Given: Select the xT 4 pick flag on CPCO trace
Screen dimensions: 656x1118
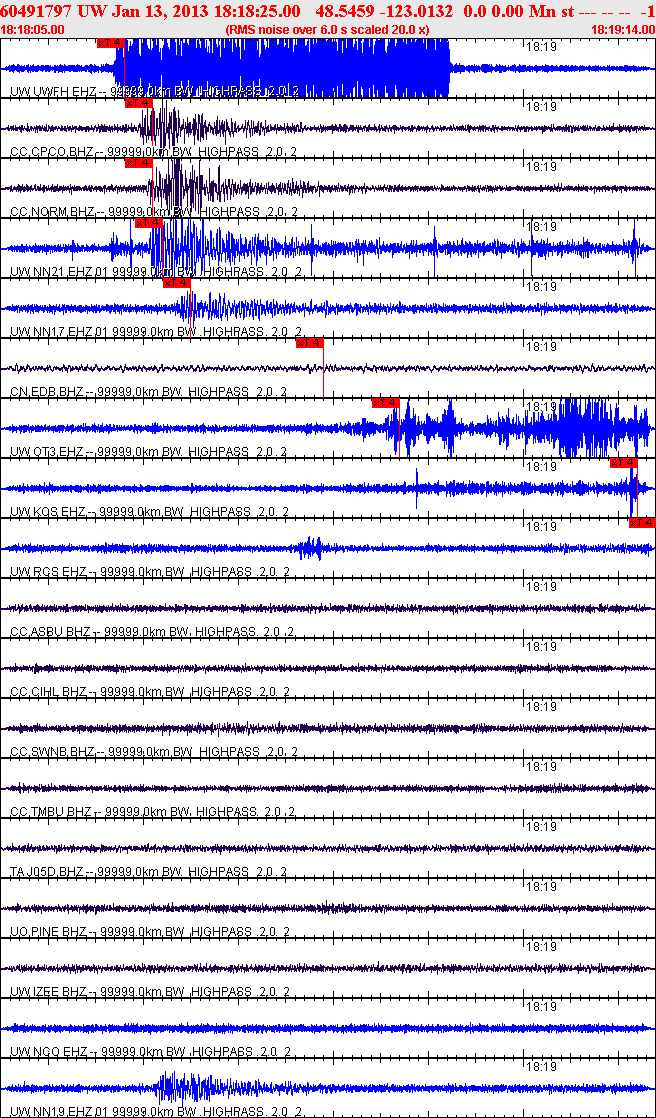Looking at the screenshot, I should [138, 103].
